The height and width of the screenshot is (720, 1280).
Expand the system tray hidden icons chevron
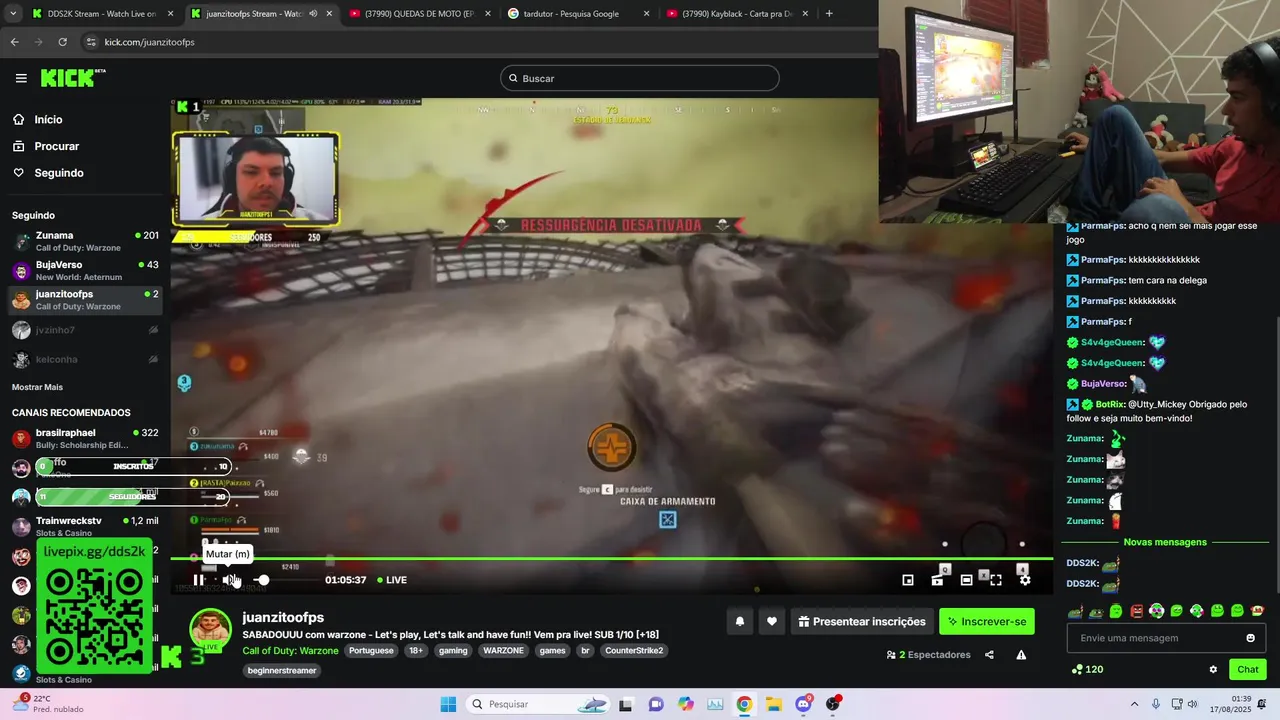pyautogui.click(x=1134, y=704)
